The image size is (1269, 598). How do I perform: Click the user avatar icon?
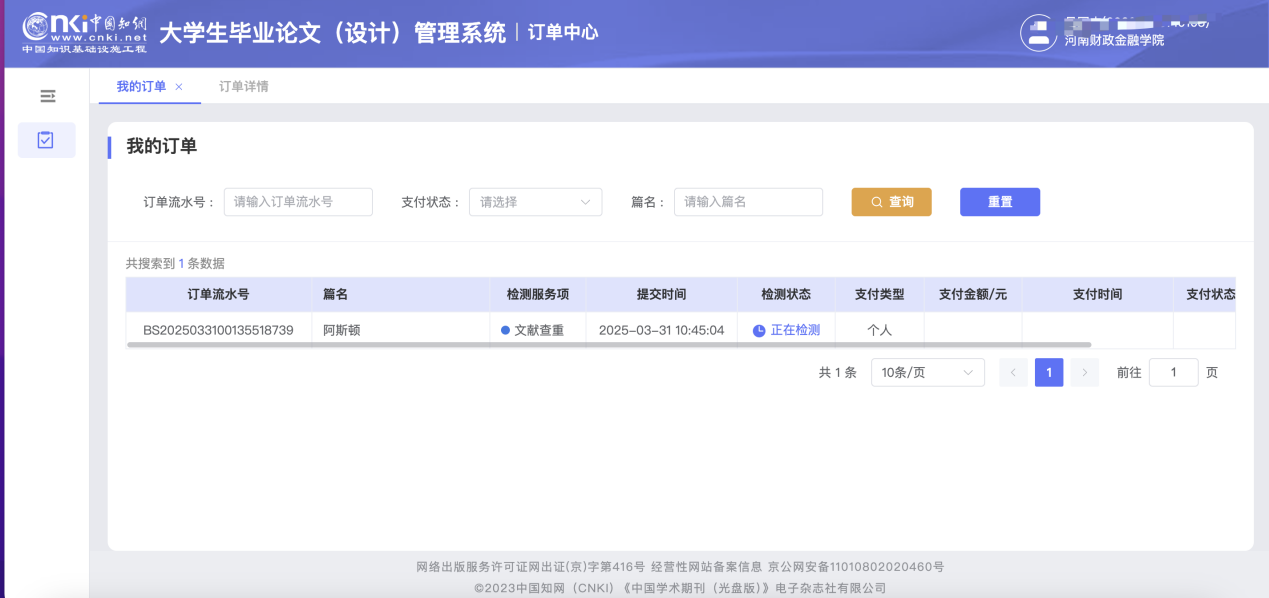click(x=1038, y=33)
